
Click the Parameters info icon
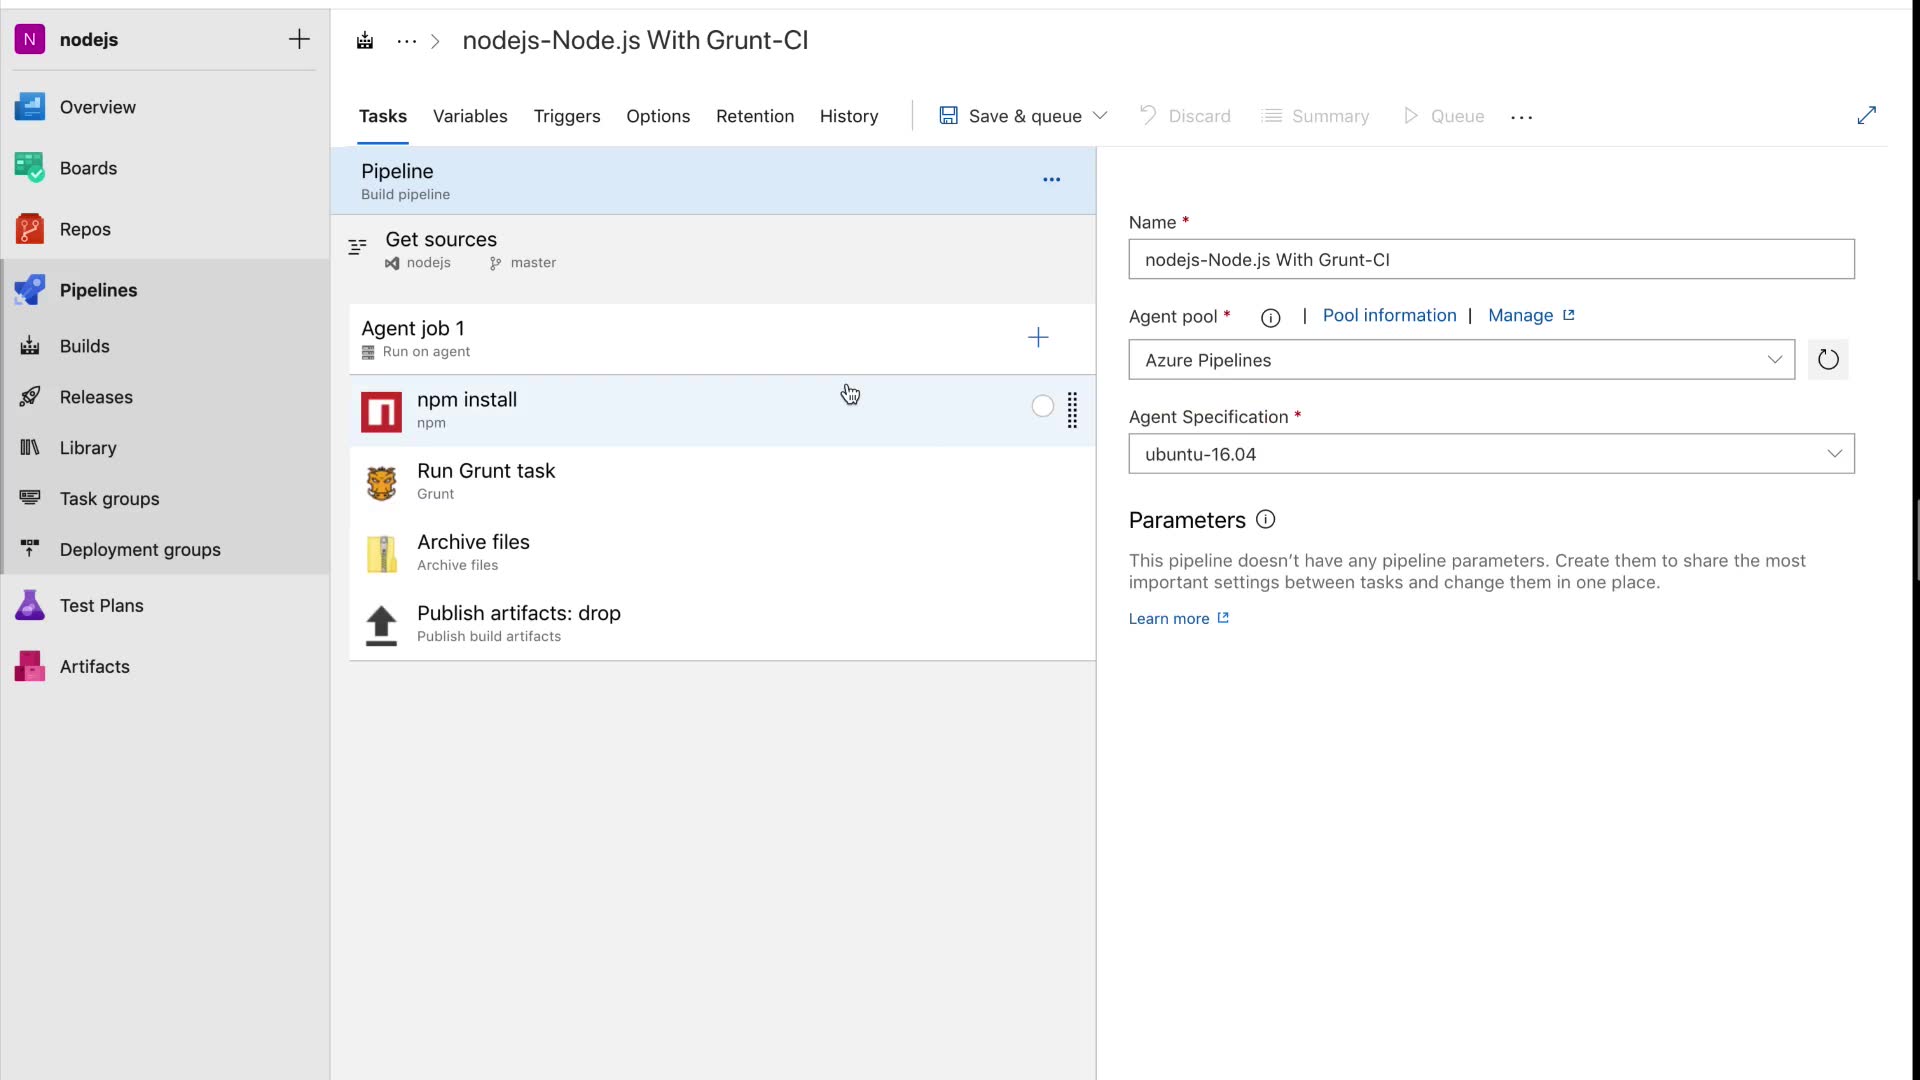point(1265,520)
